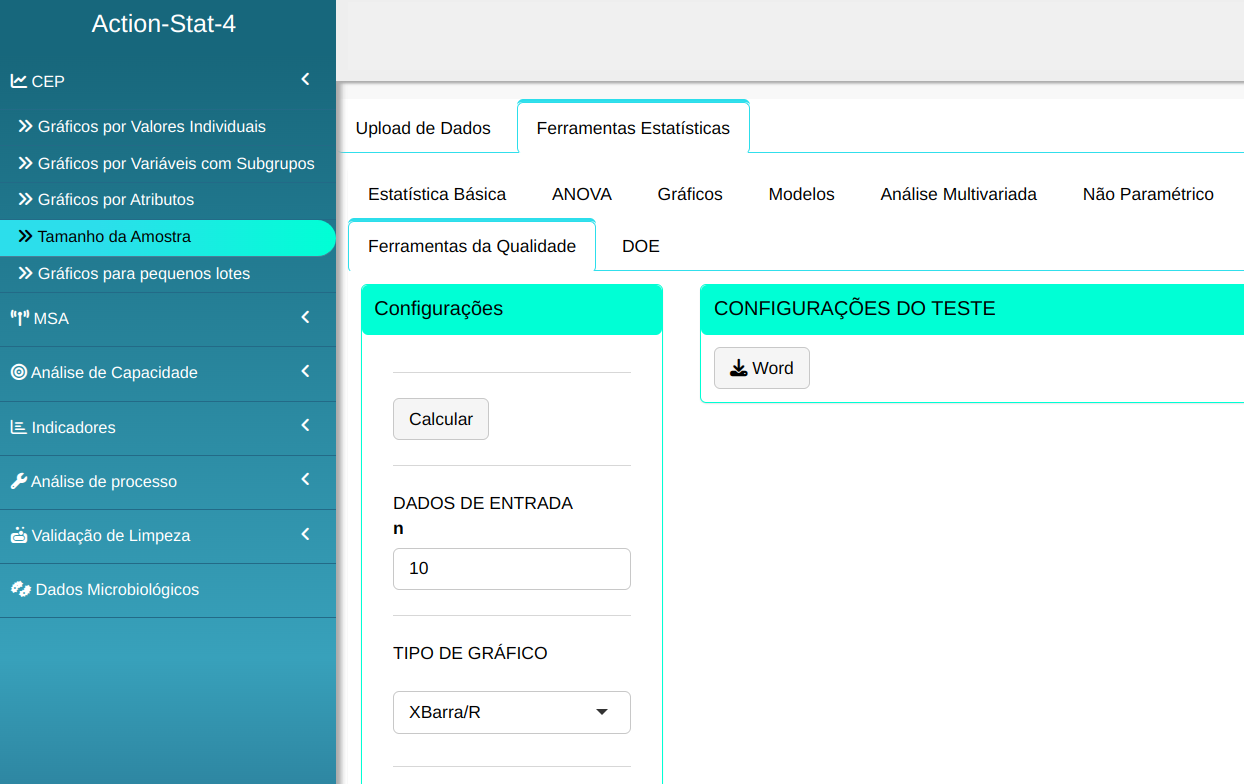Click the Indicadores bar chart icon
Image resolution: width=1244 pixels, height=784 pixels.
[x=19, y=427]
